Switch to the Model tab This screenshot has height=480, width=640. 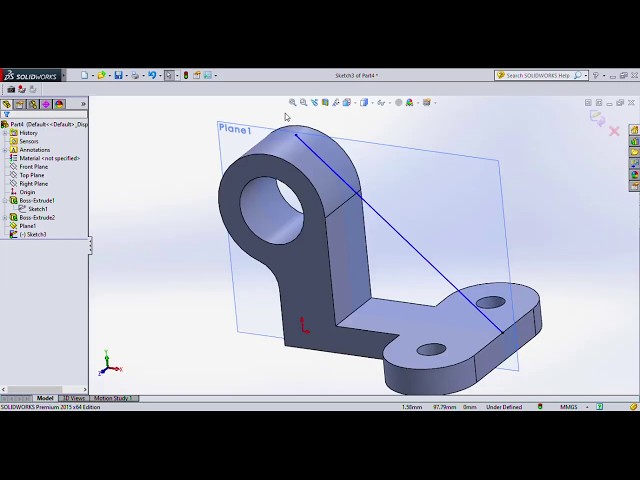(45, 398)
